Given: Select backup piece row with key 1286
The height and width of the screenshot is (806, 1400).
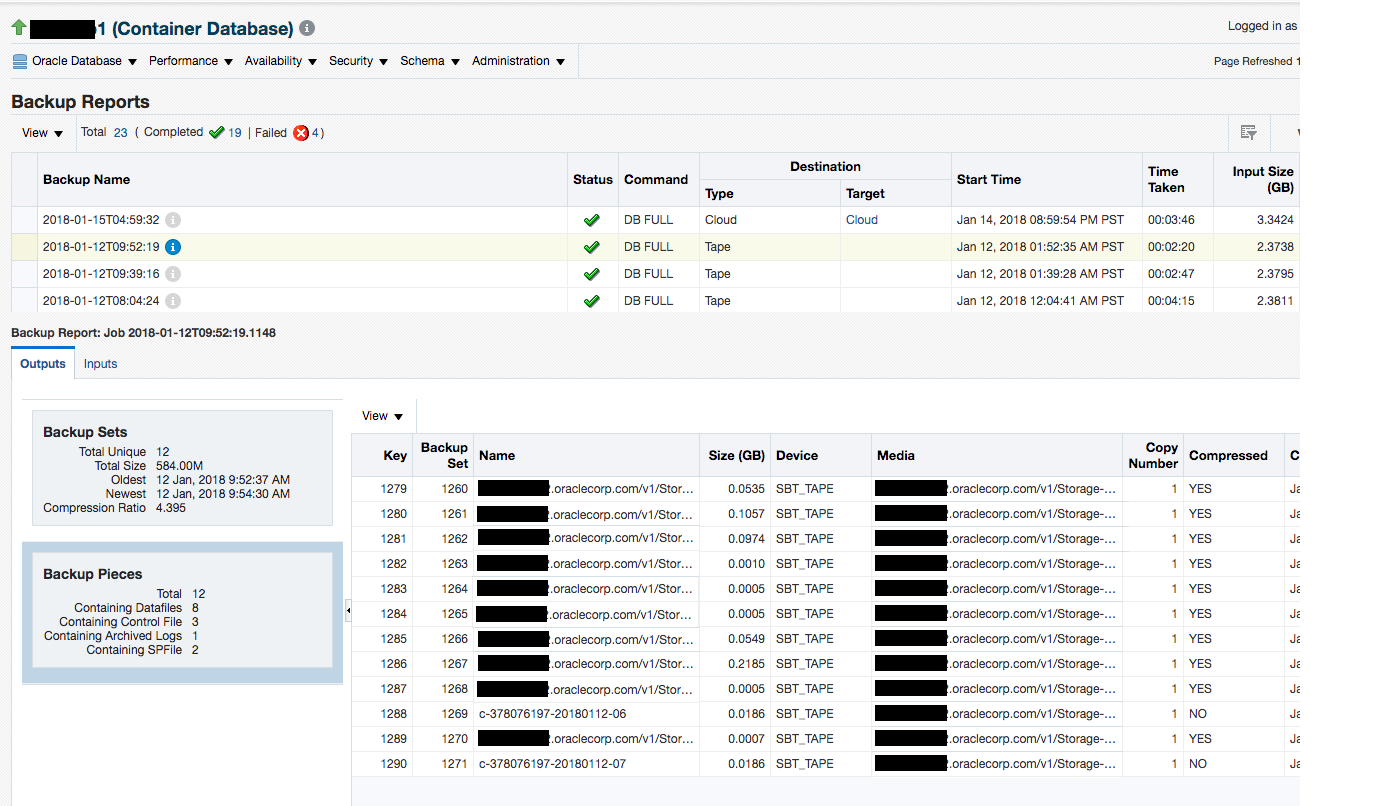Looking at the screenshot, I should (825, 664).
